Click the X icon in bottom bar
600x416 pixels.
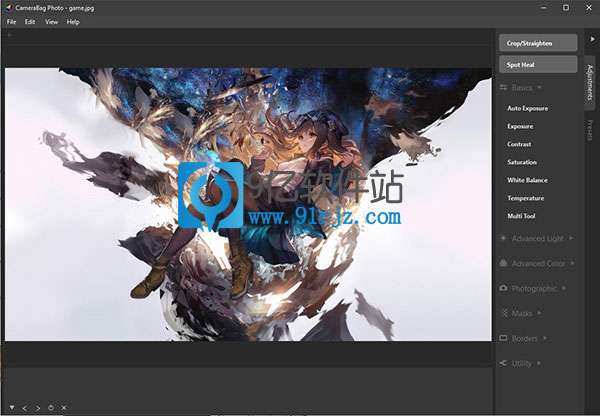(64, 408)
